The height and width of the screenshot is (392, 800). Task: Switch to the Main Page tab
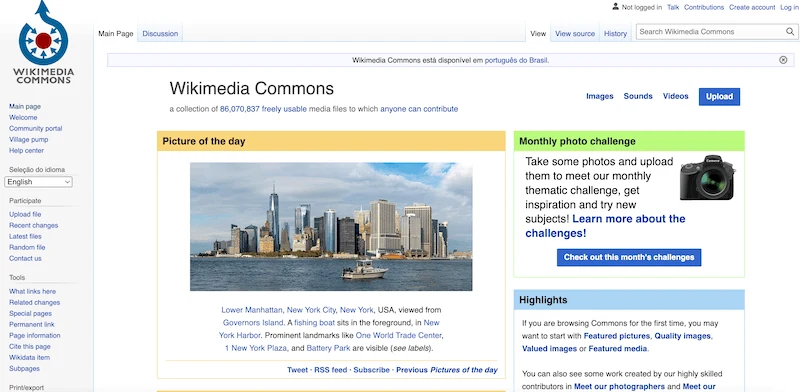(x=116, y=34)
